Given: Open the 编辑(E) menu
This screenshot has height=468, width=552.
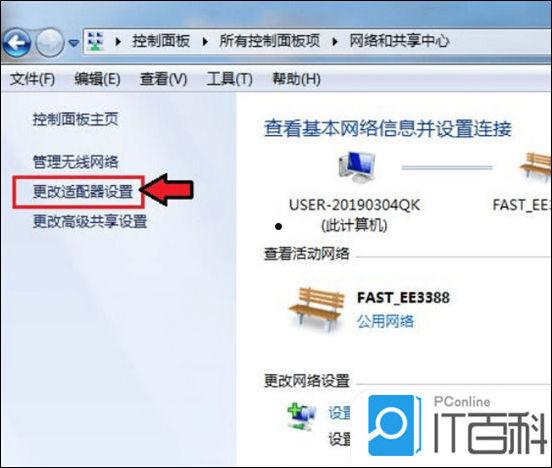Looking at the screenshot, I should (x=98, y=79).
